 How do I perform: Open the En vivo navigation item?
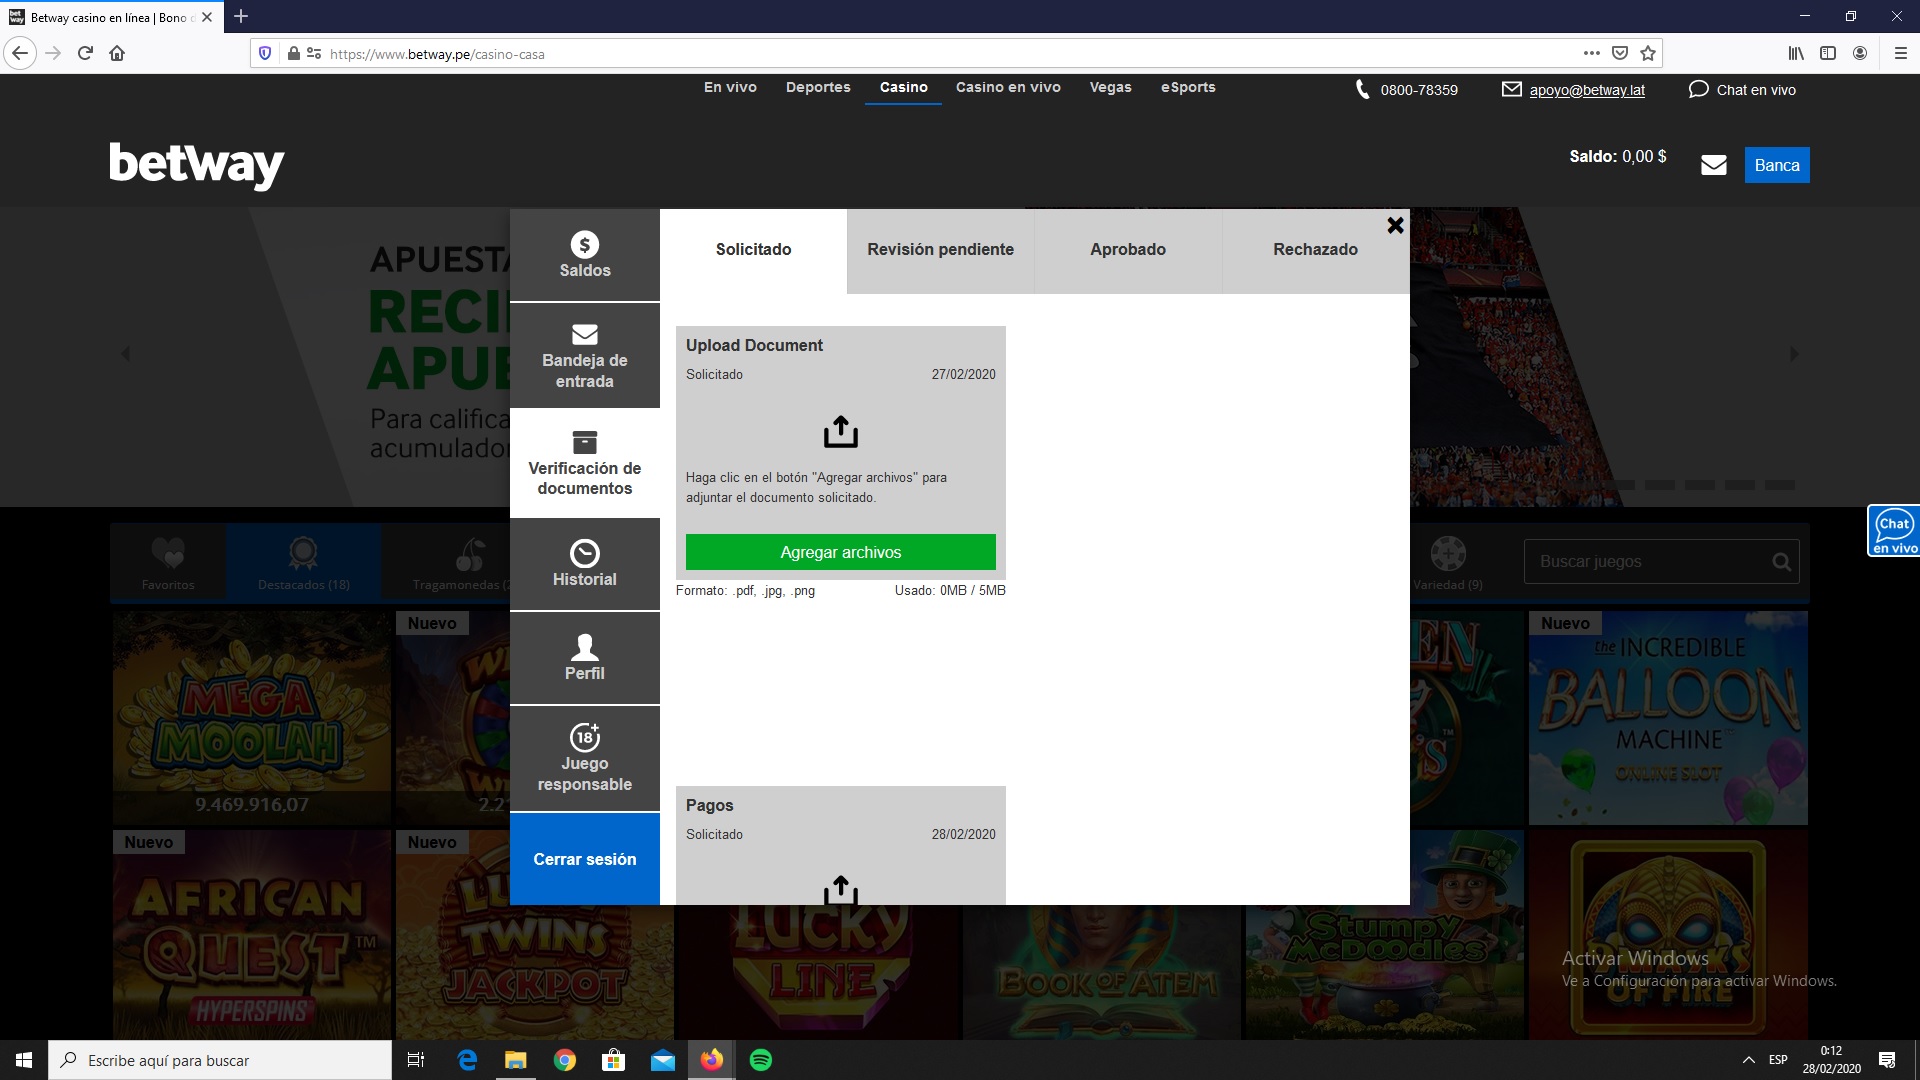point(730,87)
